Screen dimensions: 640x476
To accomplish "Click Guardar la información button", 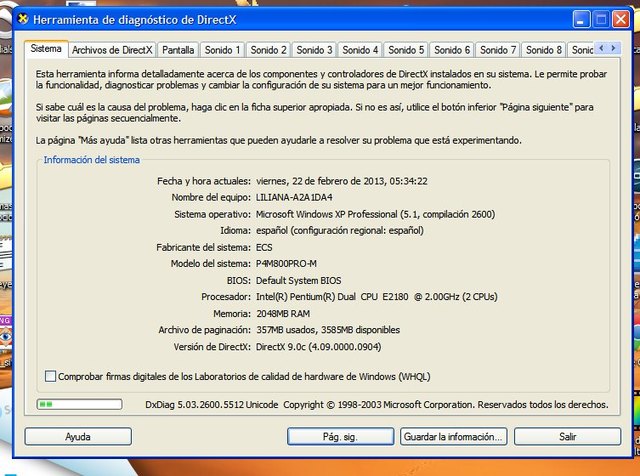I will click(453, 437).
